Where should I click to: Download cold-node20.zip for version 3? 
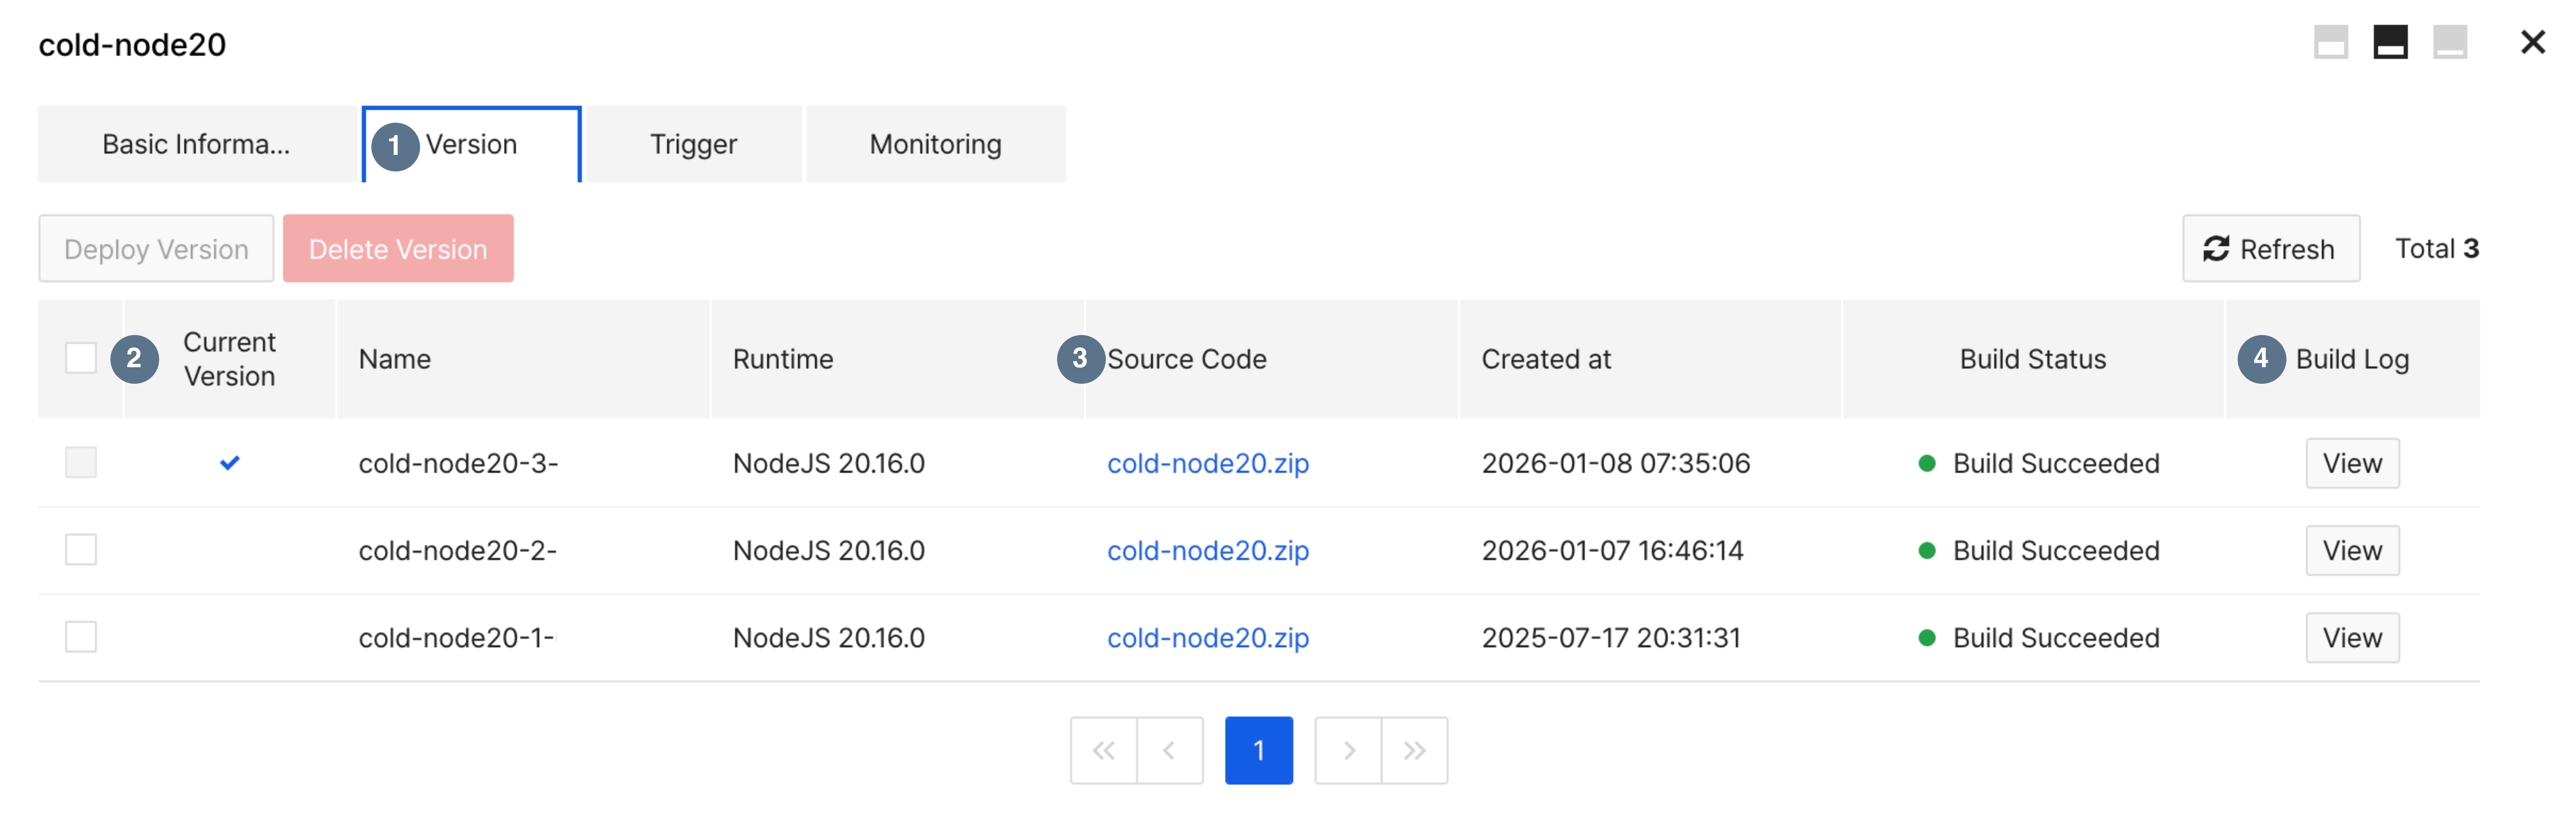[x=1207, y=463]
